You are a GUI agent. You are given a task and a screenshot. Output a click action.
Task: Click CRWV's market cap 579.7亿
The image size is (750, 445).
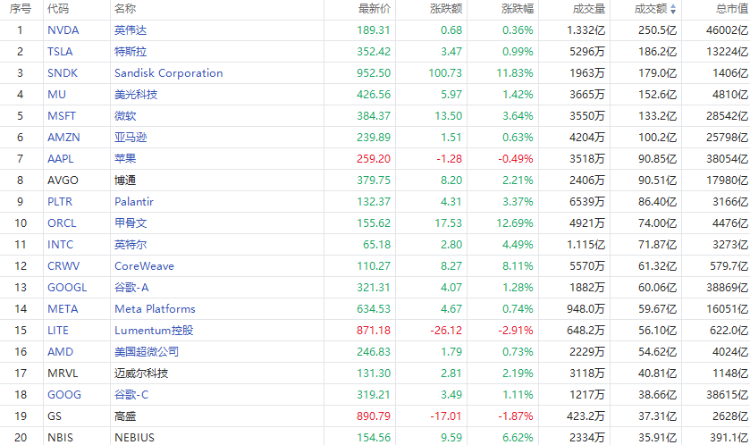[729, 266]
